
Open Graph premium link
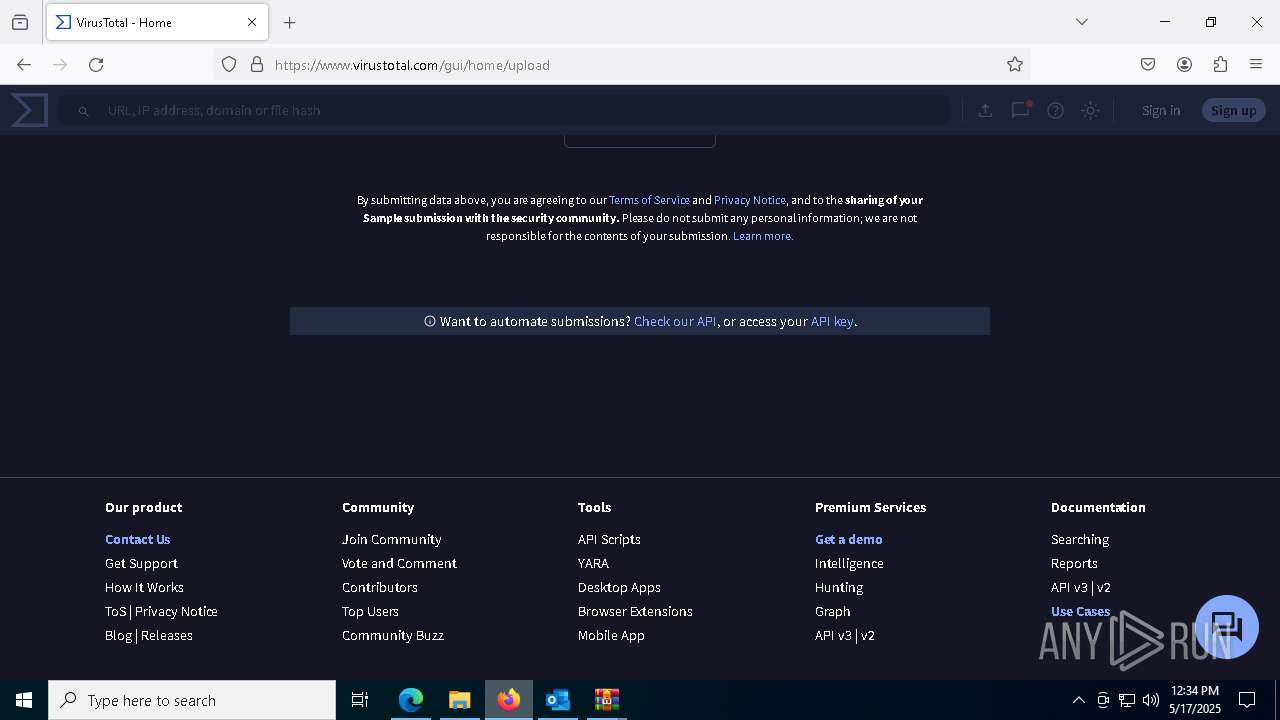(833, 612)
